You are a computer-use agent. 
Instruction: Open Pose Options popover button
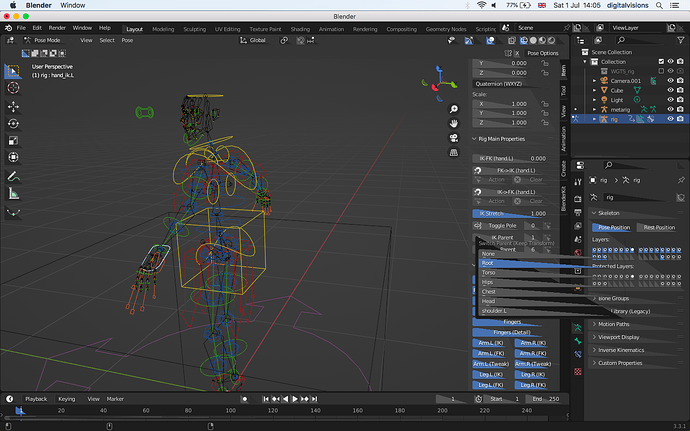click(x=543, y=53)
